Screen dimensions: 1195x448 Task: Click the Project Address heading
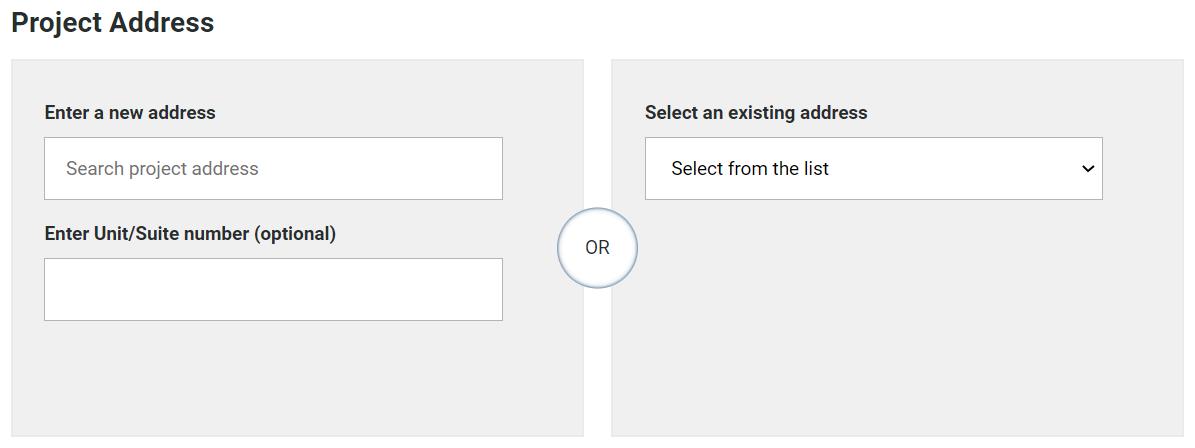pyautogui.click(x=113, y=23)
